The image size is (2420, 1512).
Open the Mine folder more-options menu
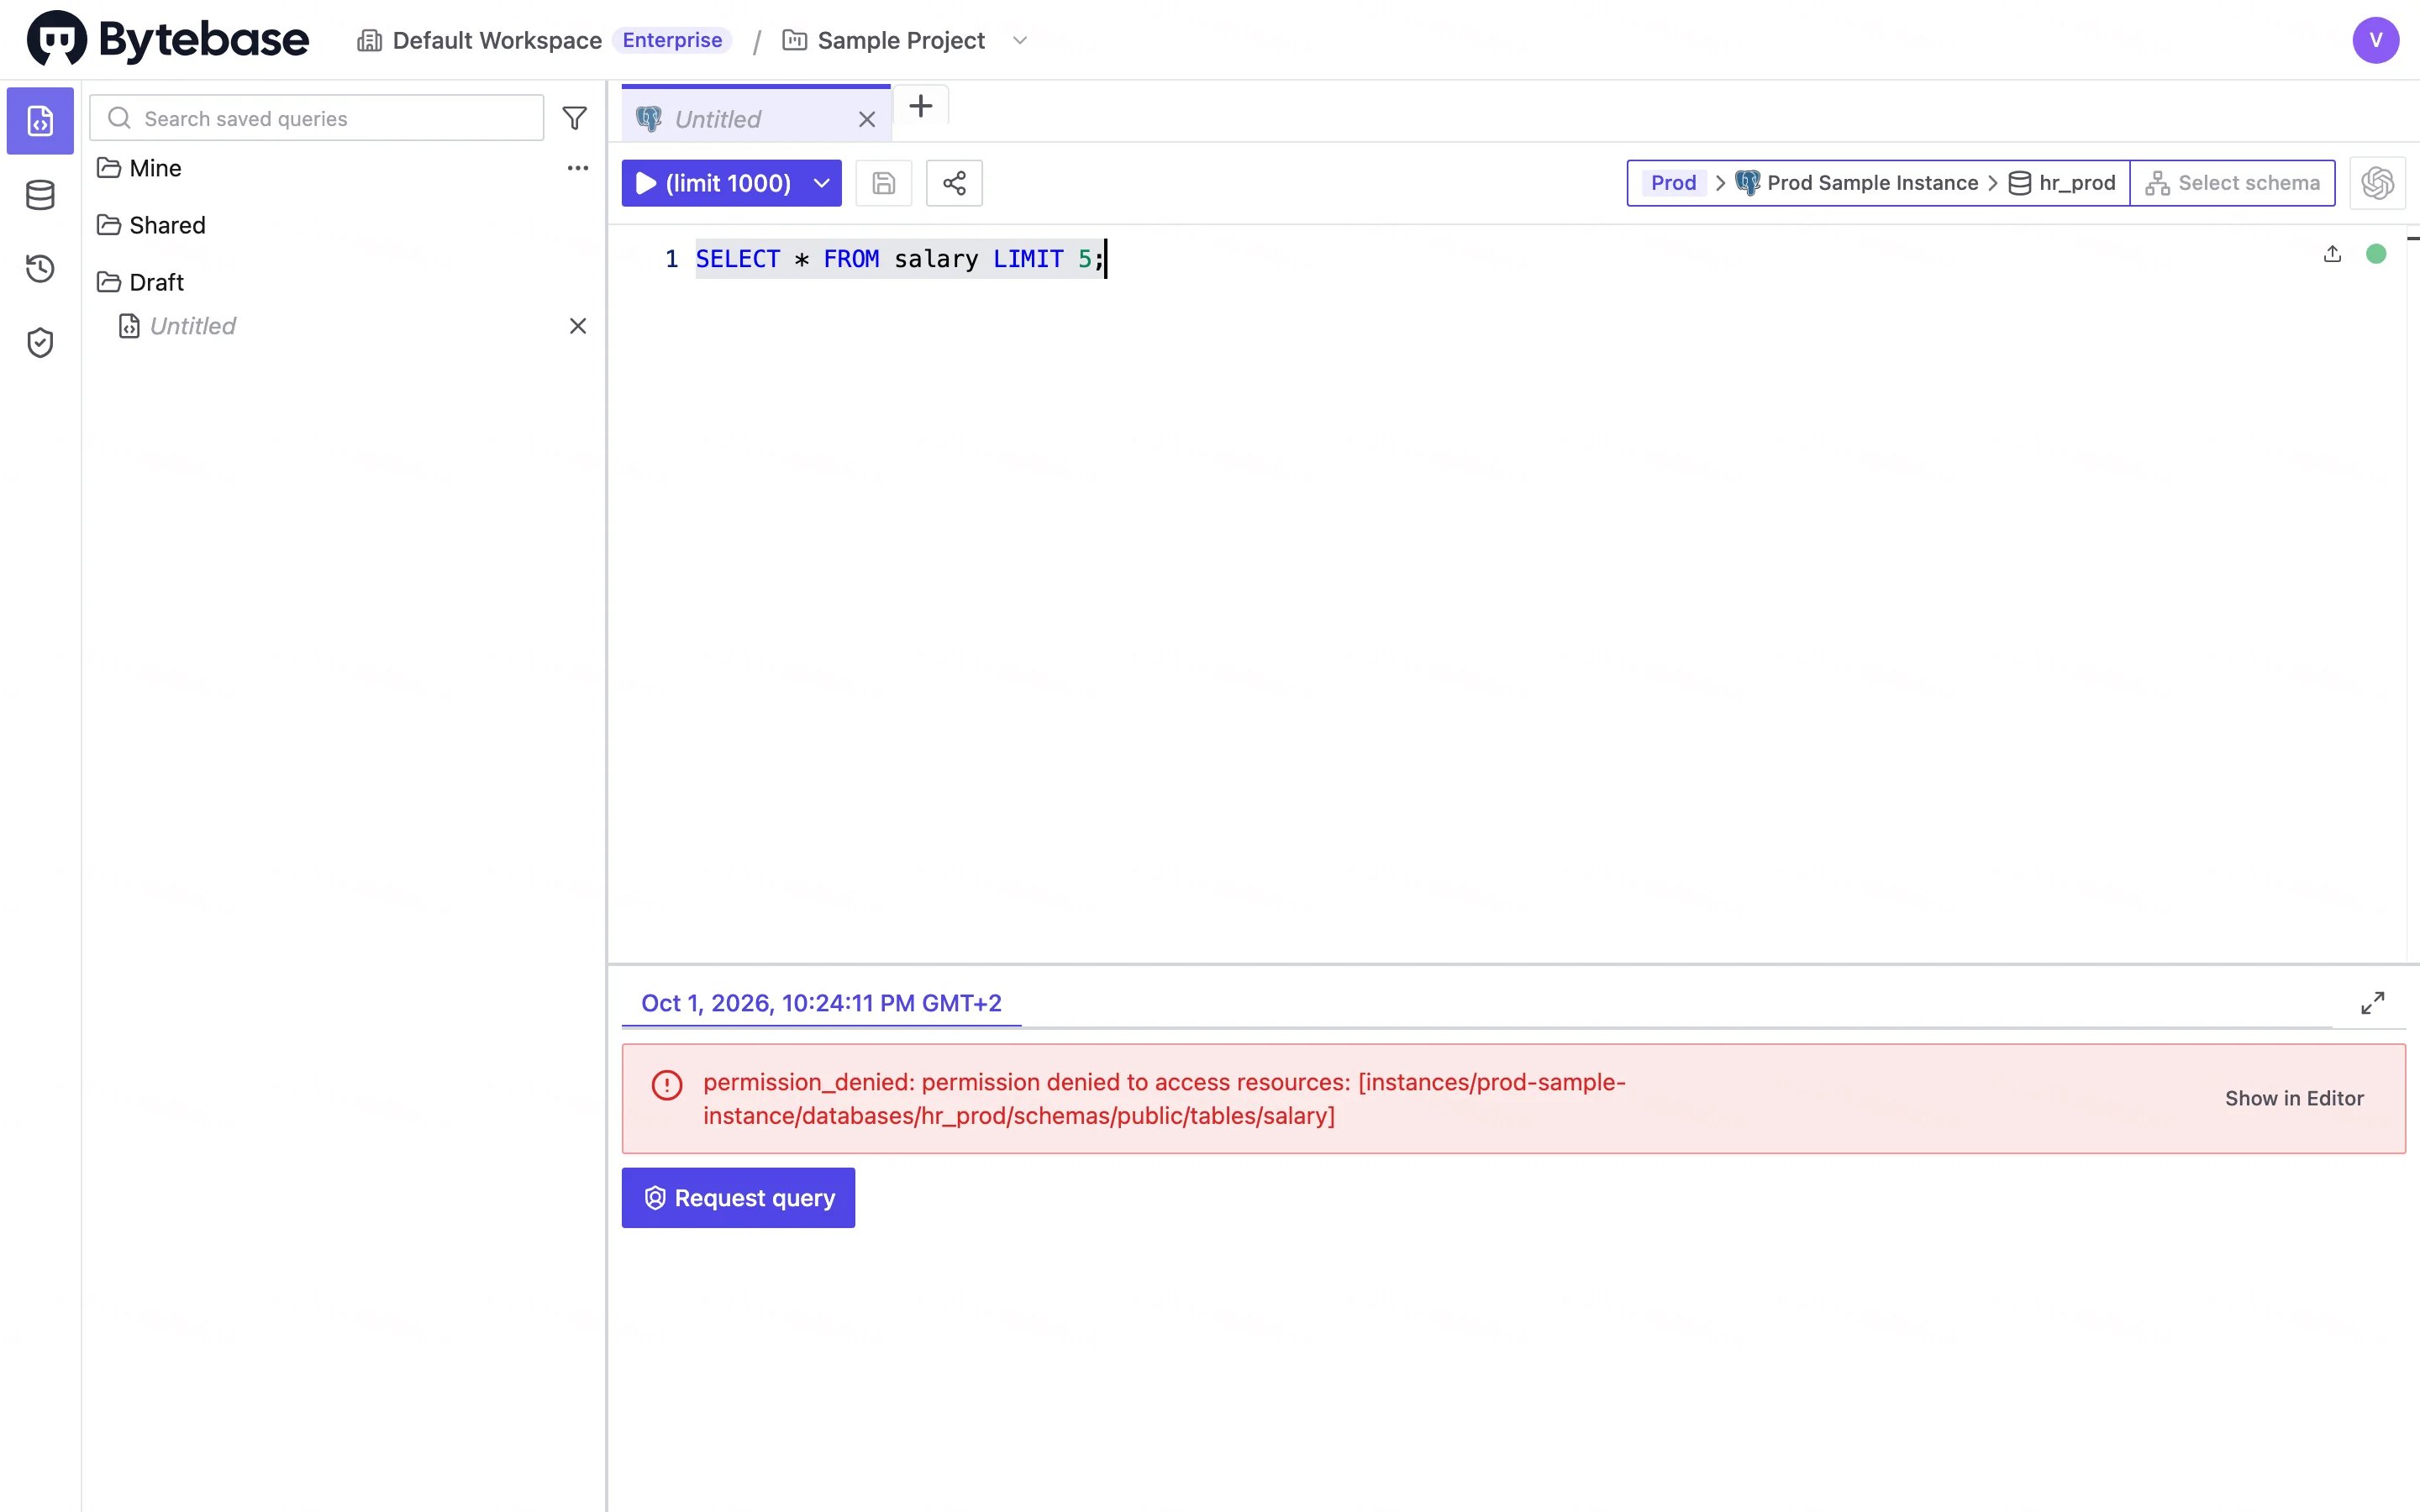click(578, 168)
